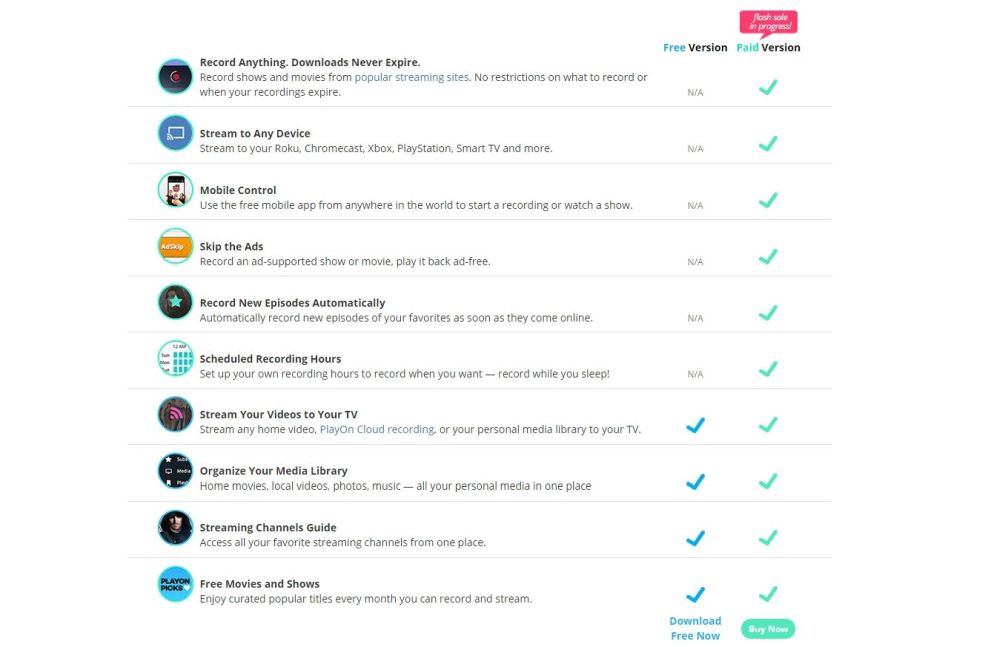Click the star icon for Record New Episodes
The width and height of the screenshot is (1000, 647).
click(175, 302)
